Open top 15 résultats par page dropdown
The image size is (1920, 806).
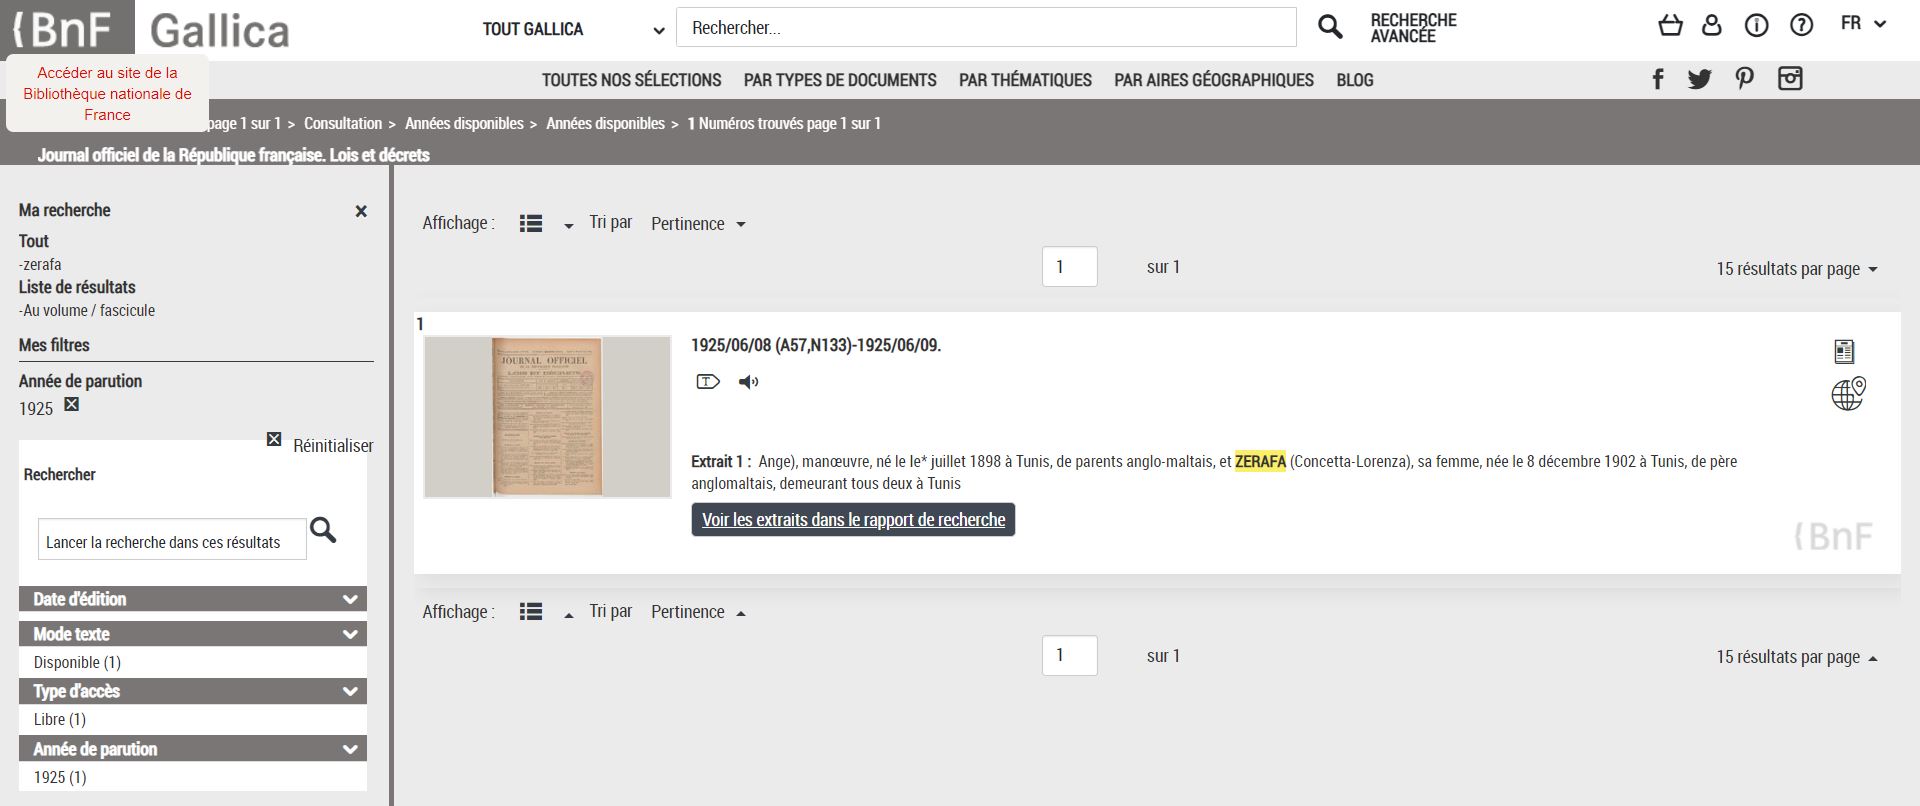tap(1797, 269)
